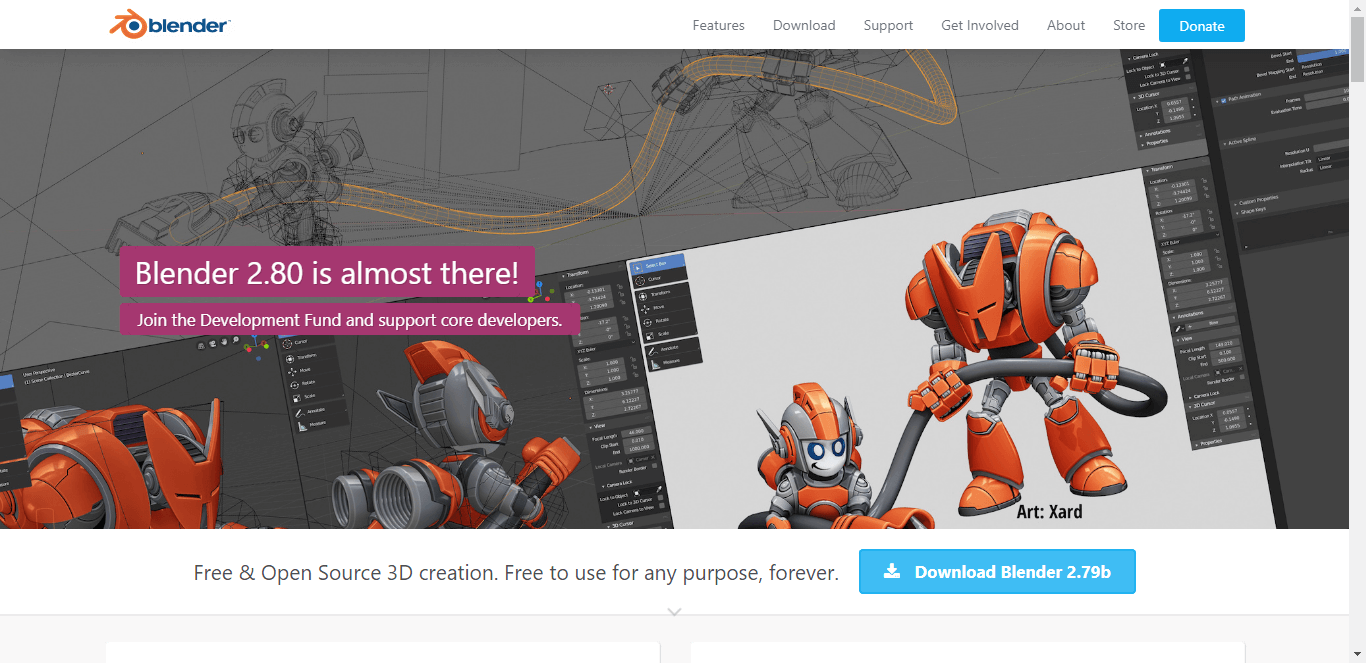Open the Features menu item
Screen dimensions: 1366x663
click(718, 25)
